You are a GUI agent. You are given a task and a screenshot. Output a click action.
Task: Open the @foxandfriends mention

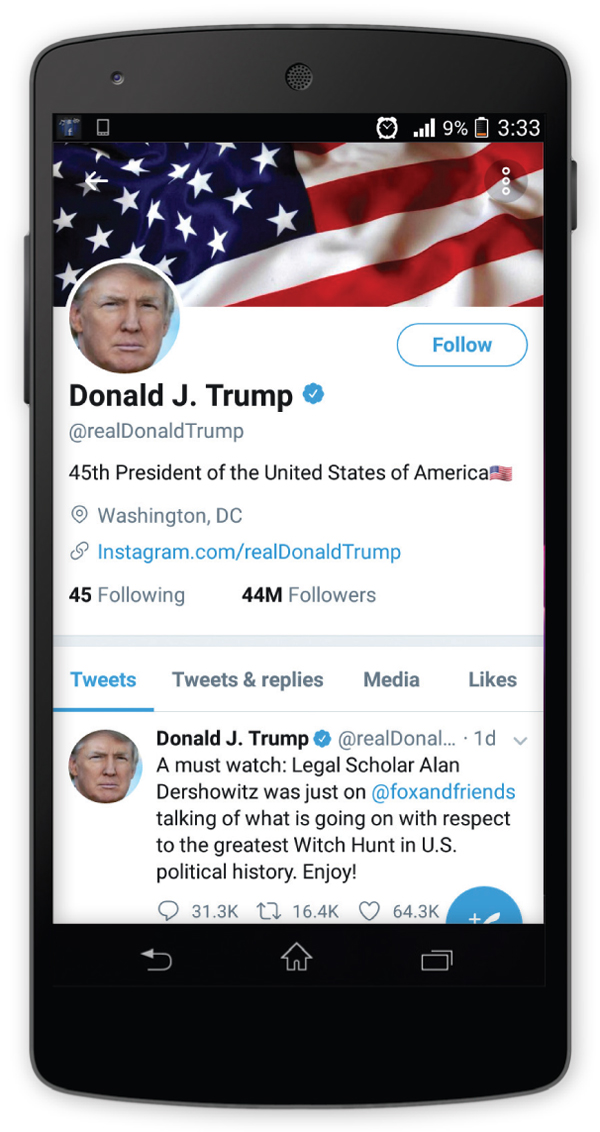click(443, 792)
